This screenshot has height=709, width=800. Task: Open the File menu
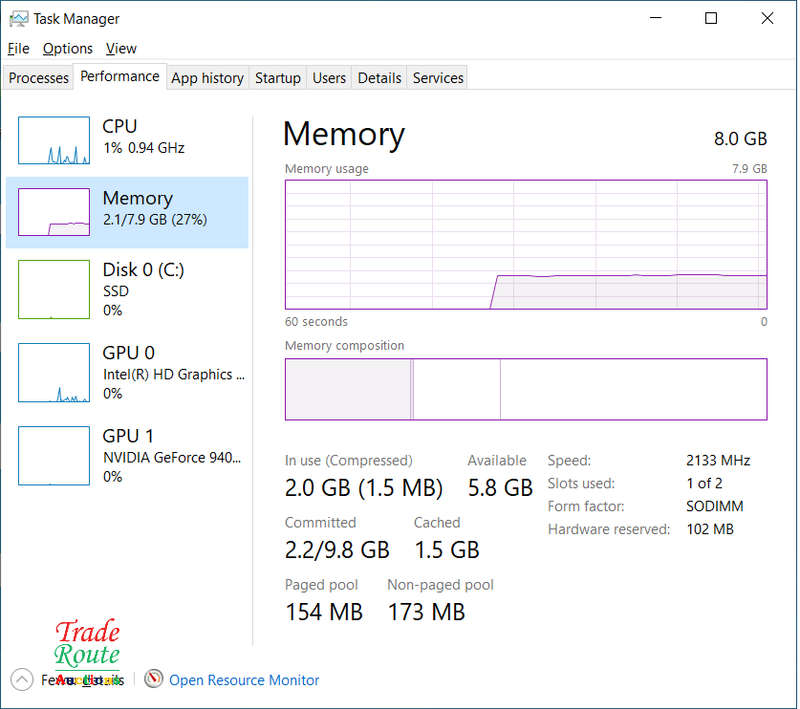(x=18, y=48)
